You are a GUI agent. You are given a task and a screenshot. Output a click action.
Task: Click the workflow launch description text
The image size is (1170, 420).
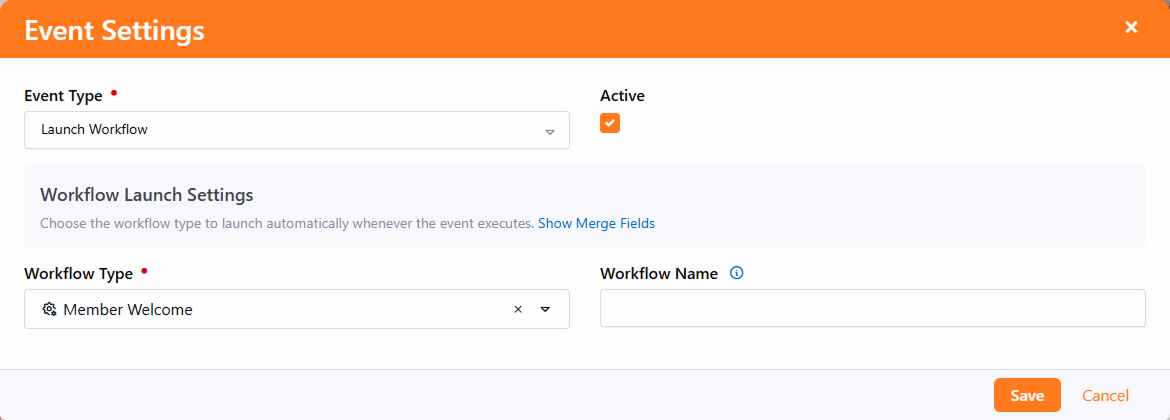coord(286,224)
